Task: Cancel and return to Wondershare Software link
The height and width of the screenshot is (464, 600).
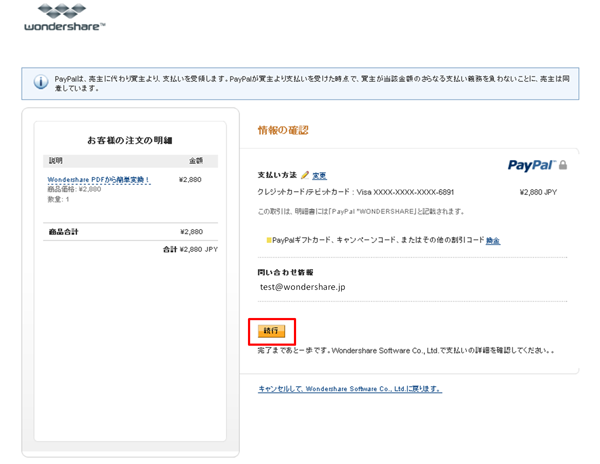Action: 350,389
